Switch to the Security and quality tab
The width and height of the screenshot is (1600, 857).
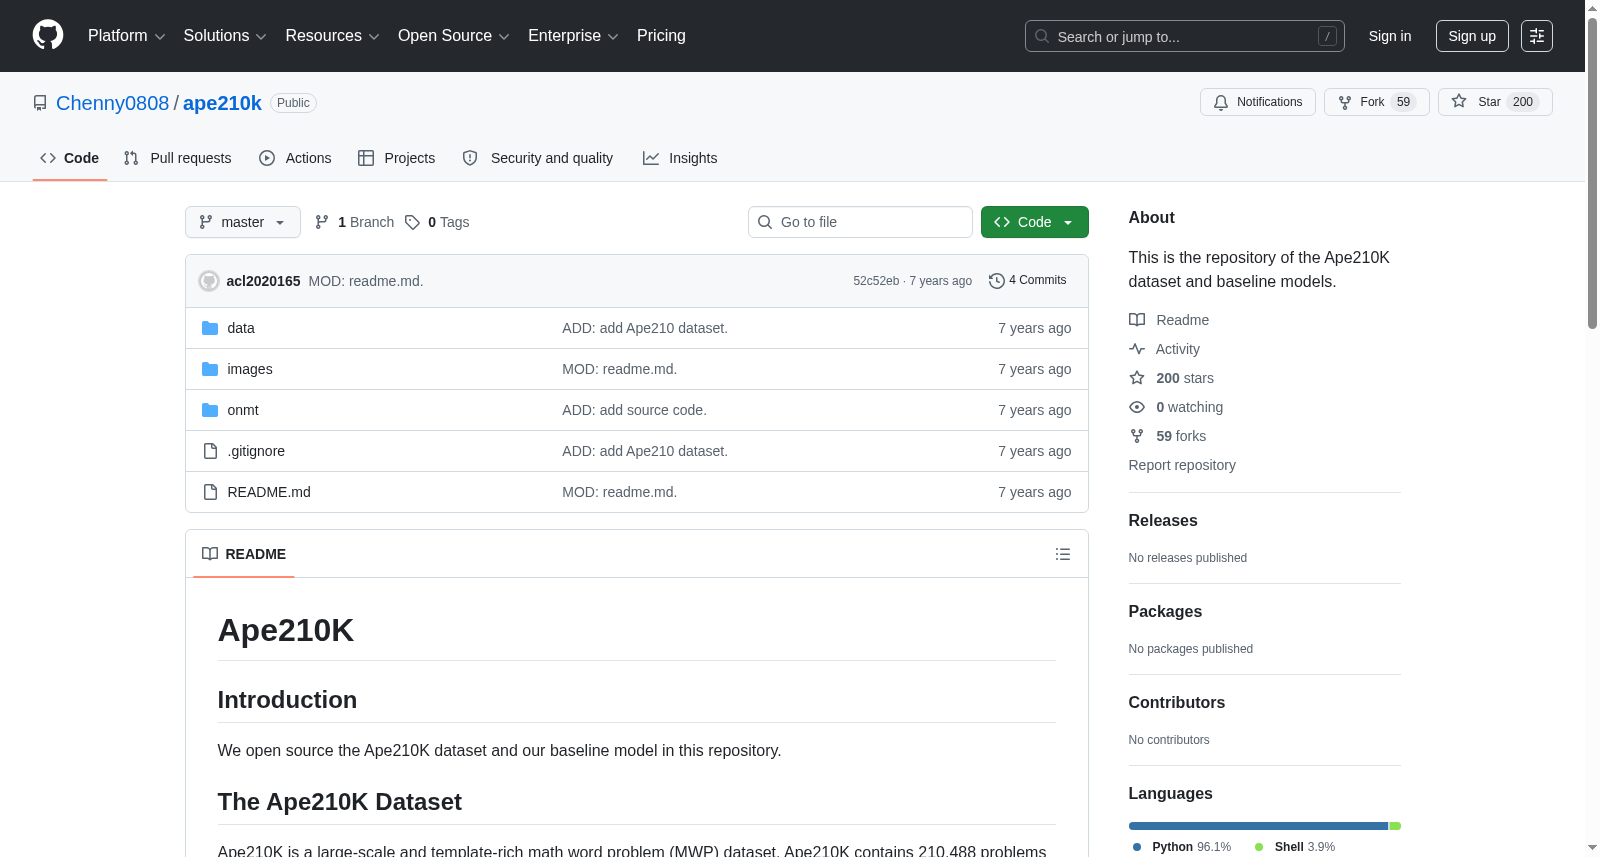[538, 158]
